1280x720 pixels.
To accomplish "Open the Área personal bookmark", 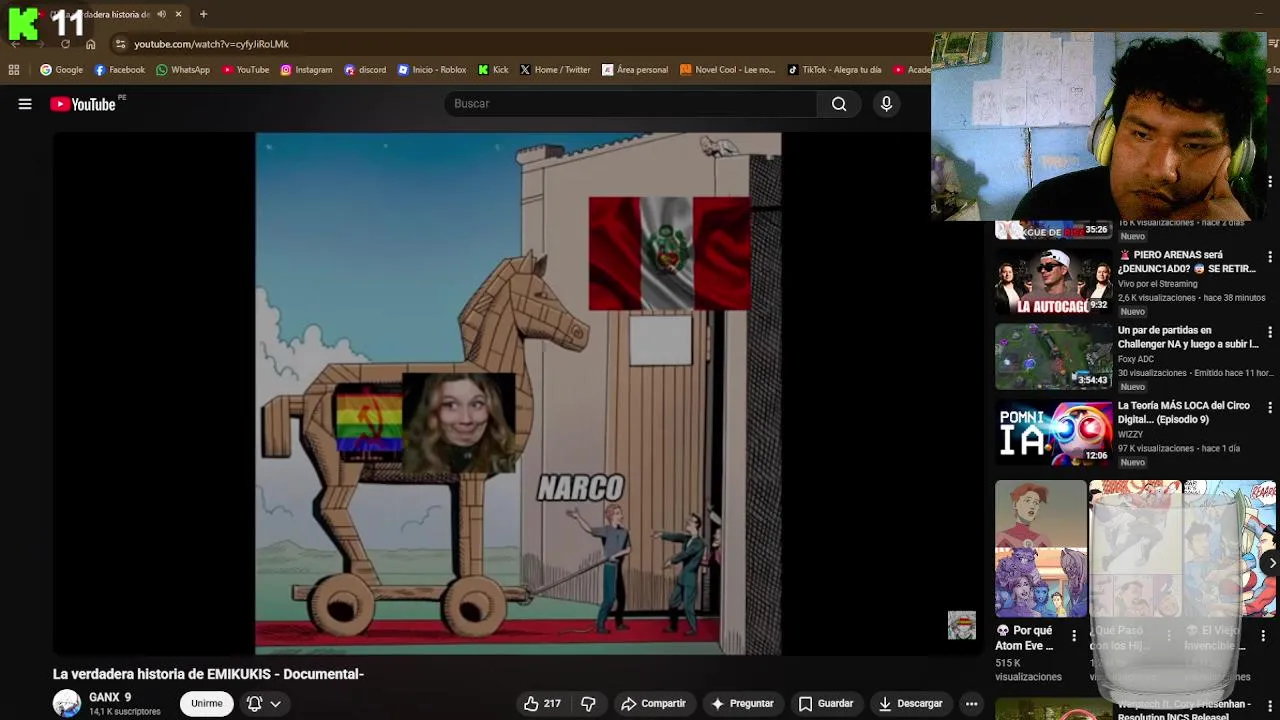I will click(x=634, y=70).
